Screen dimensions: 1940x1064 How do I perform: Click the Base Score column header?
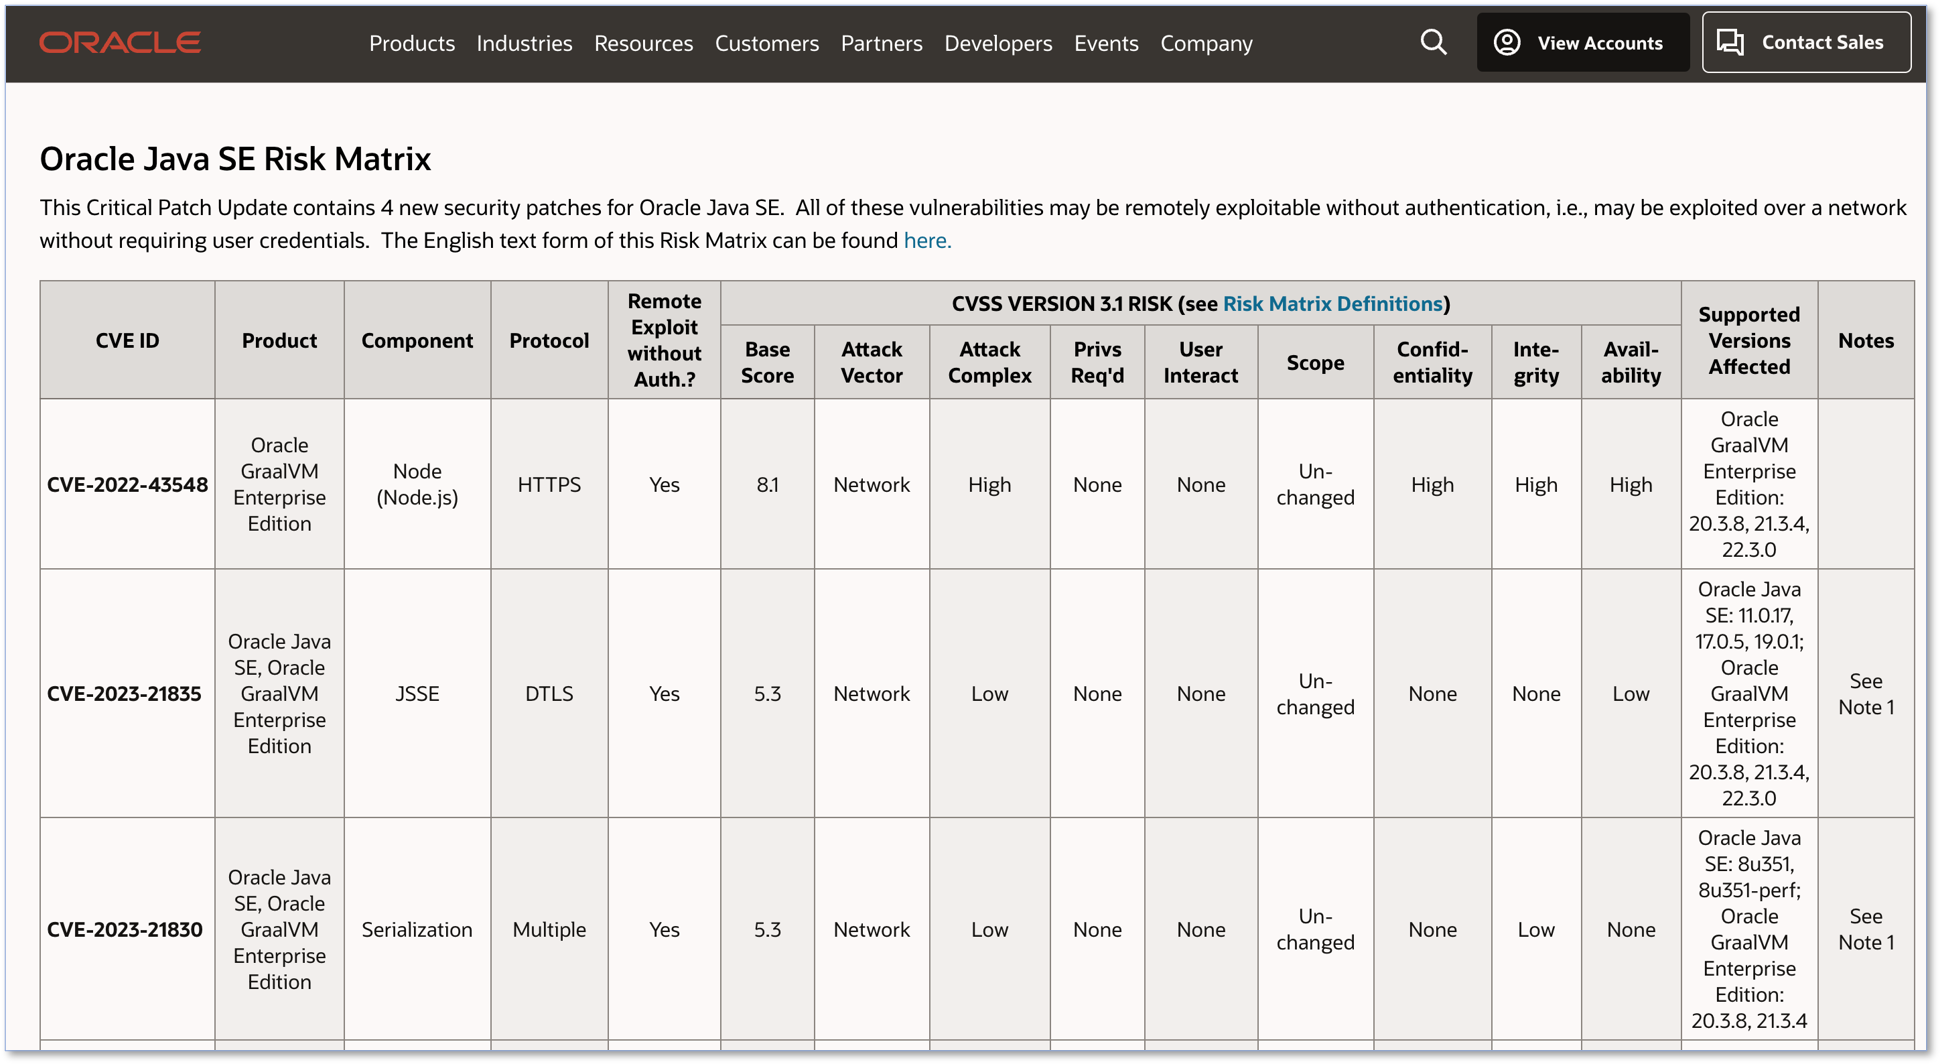pyautogui.click(x=767, y=363)
